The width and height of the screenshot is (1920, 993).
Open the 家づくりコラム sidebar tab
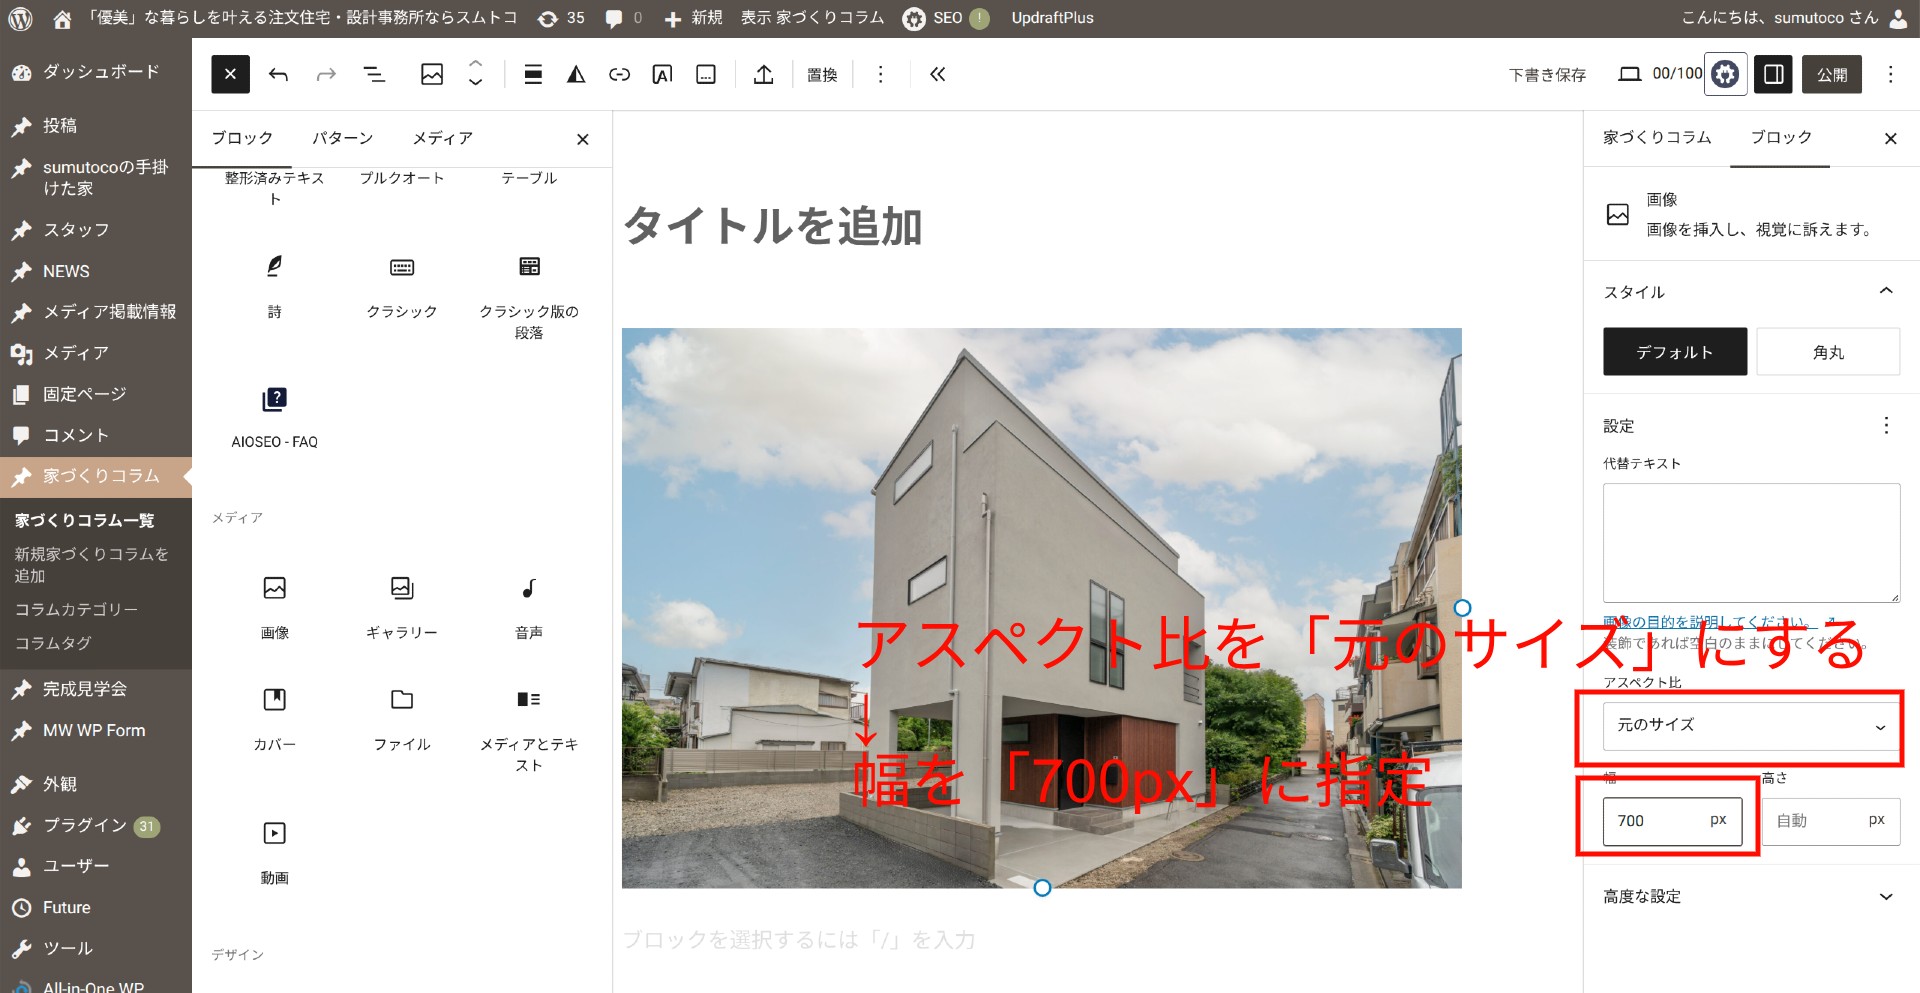pyautogui.click(x=1657, y=138)
